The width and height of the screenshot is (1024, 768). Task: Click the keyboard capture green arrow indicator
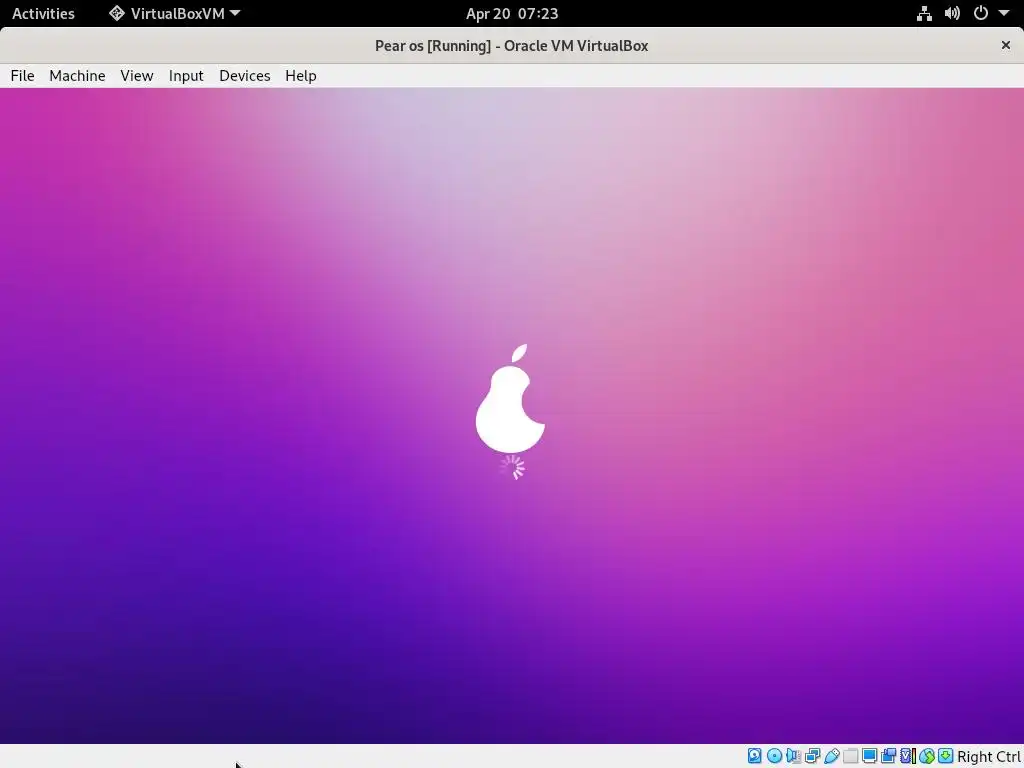click(x=946, y=756)
